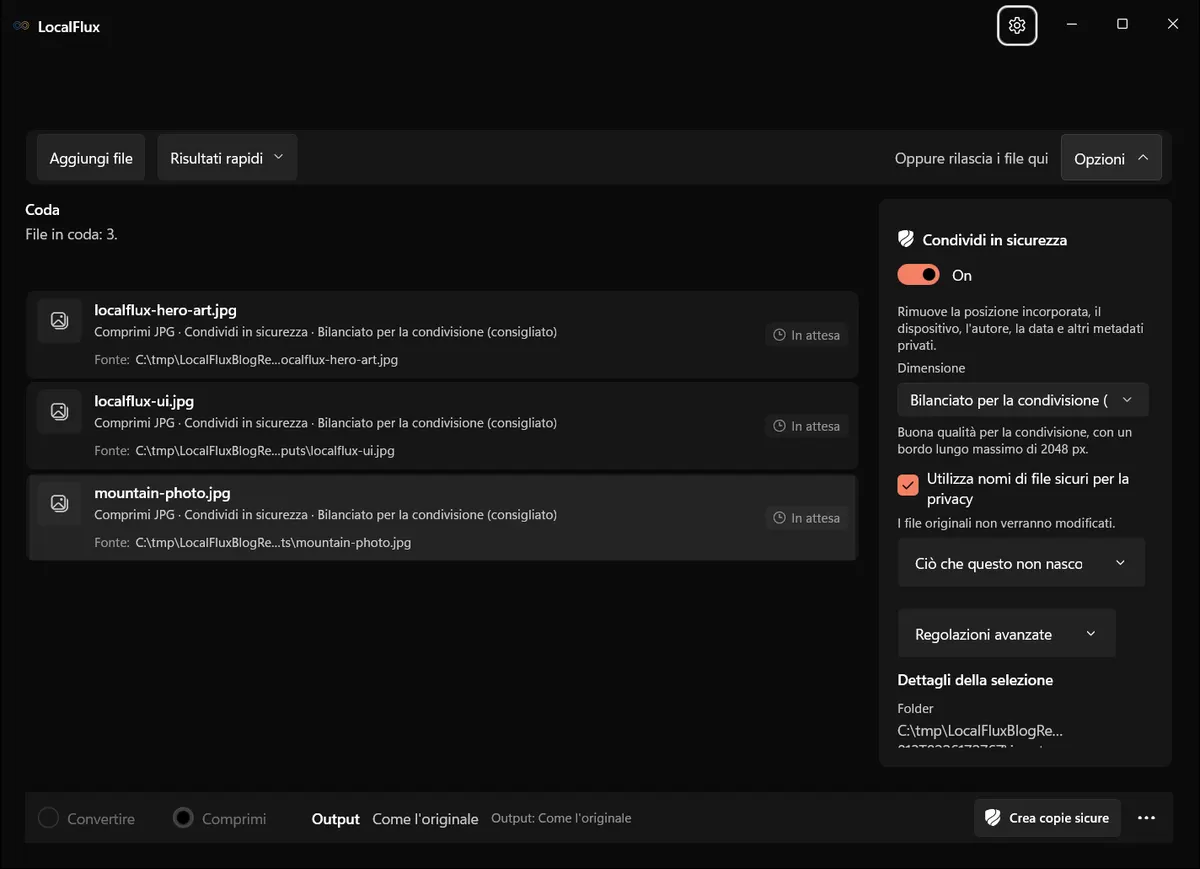The width and height of the screenshot is (1200, 869).
Task: Select the mountain-photo.jpg queue item
Action: click(442, 517)
